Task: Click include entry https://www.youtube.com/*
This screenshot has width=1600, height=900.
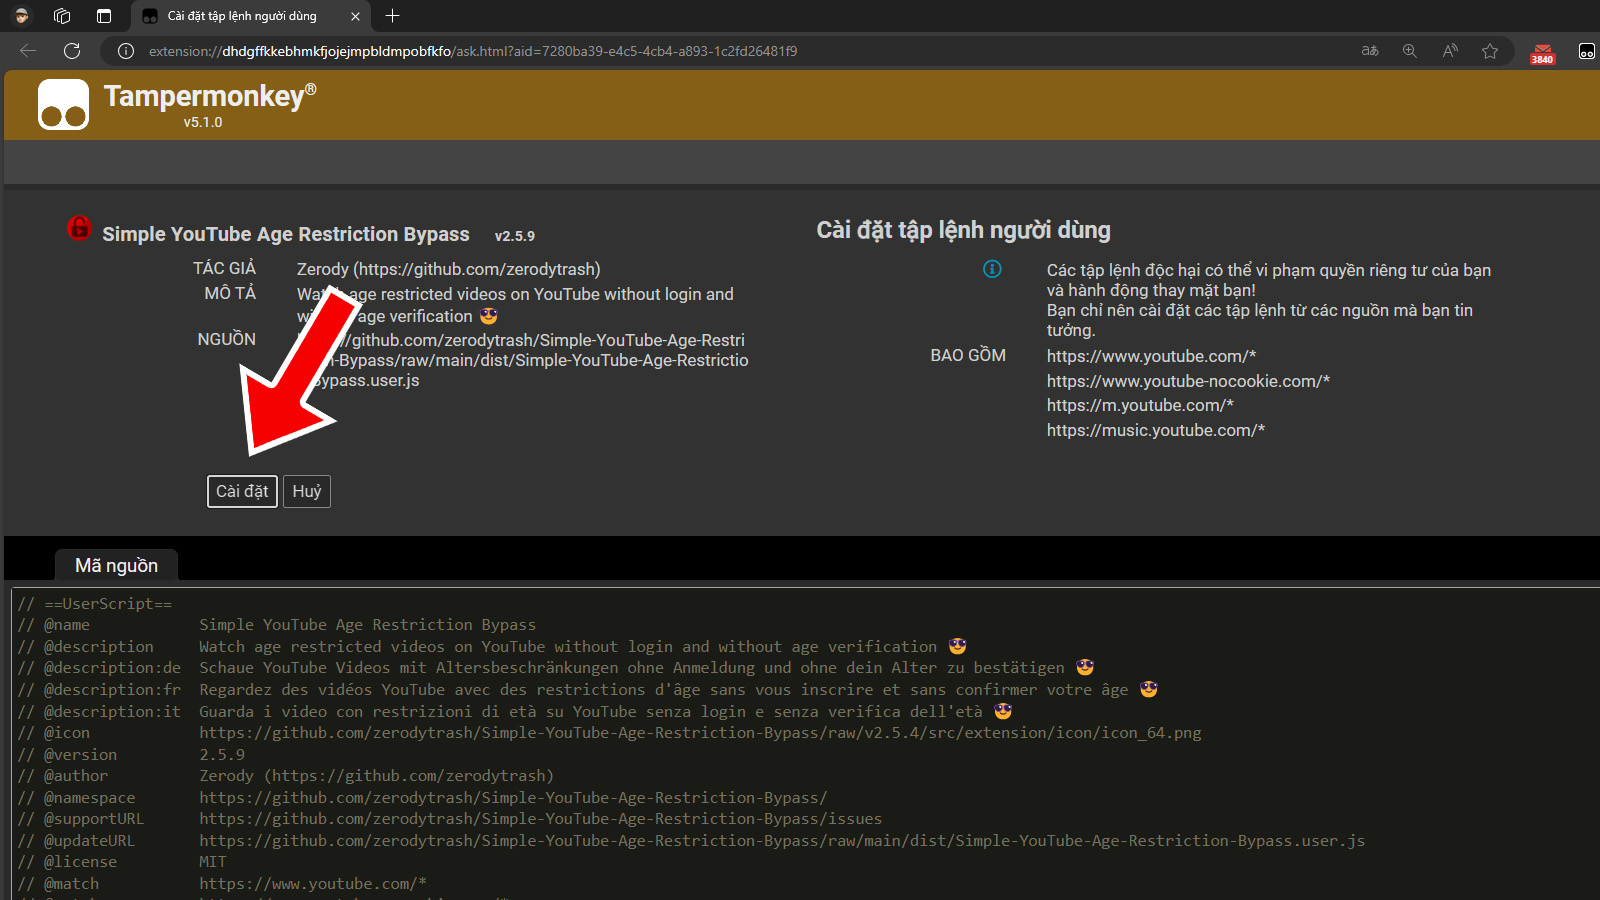Action: coord(1151,356)
